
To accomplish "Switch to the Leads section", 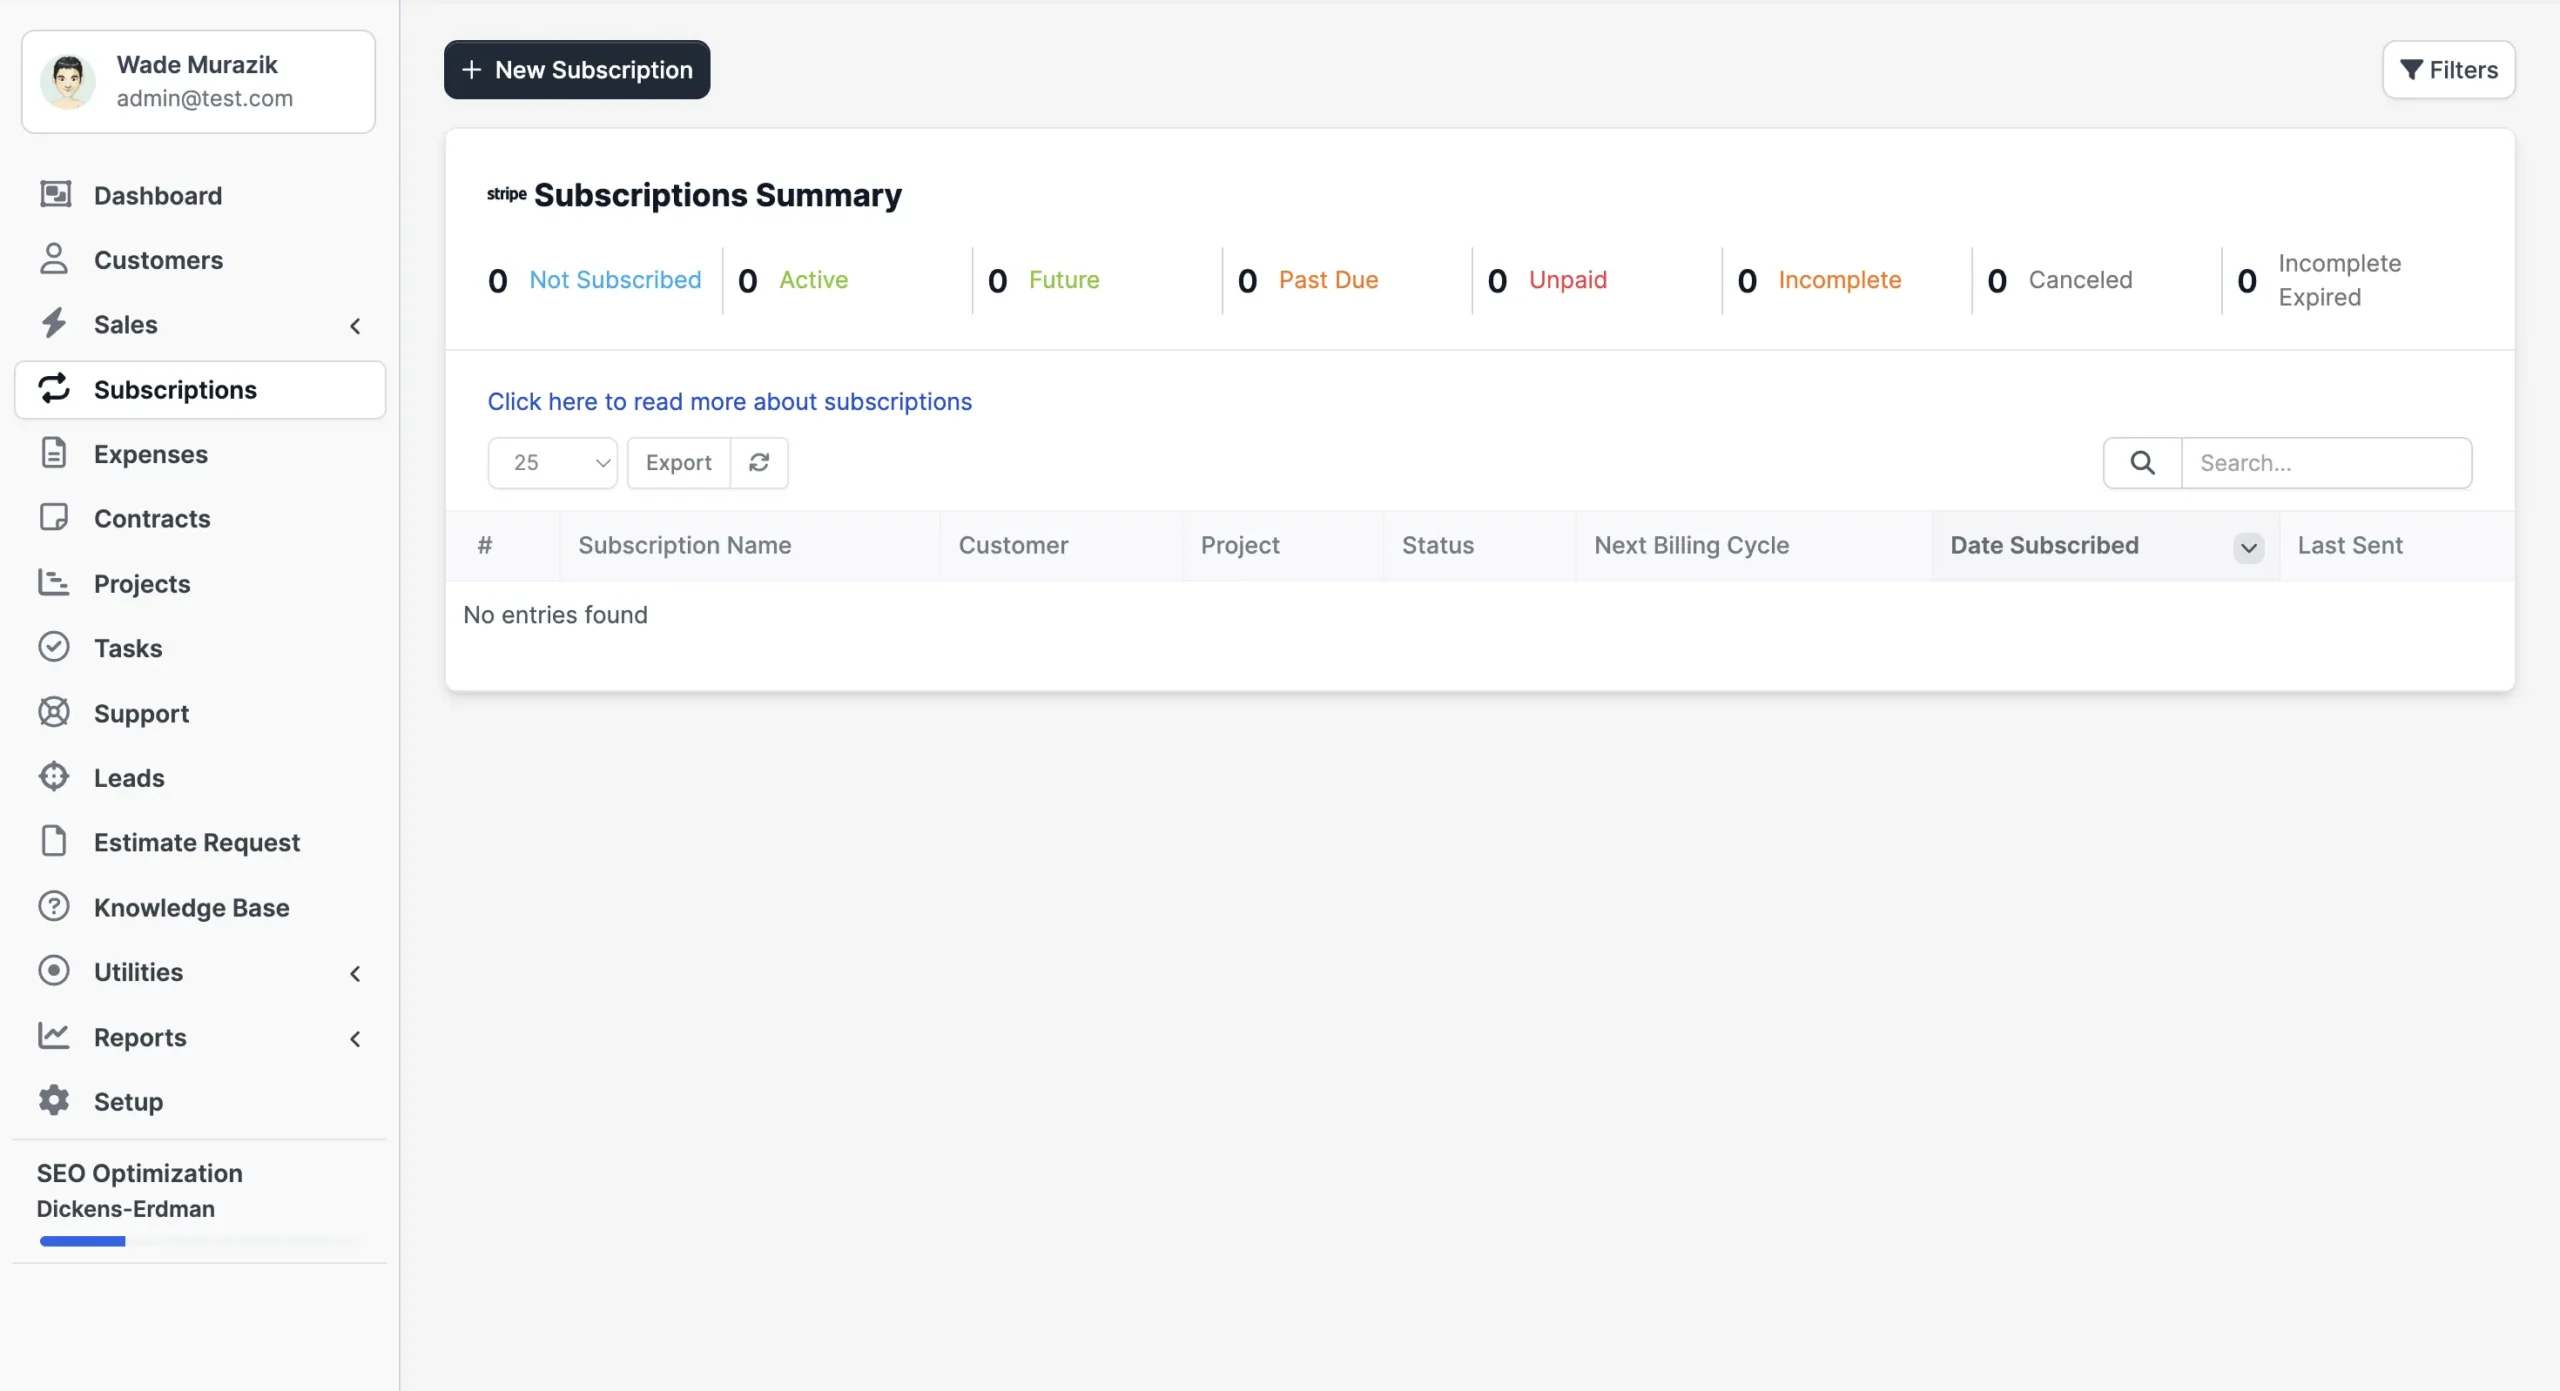I will [129, 777].
